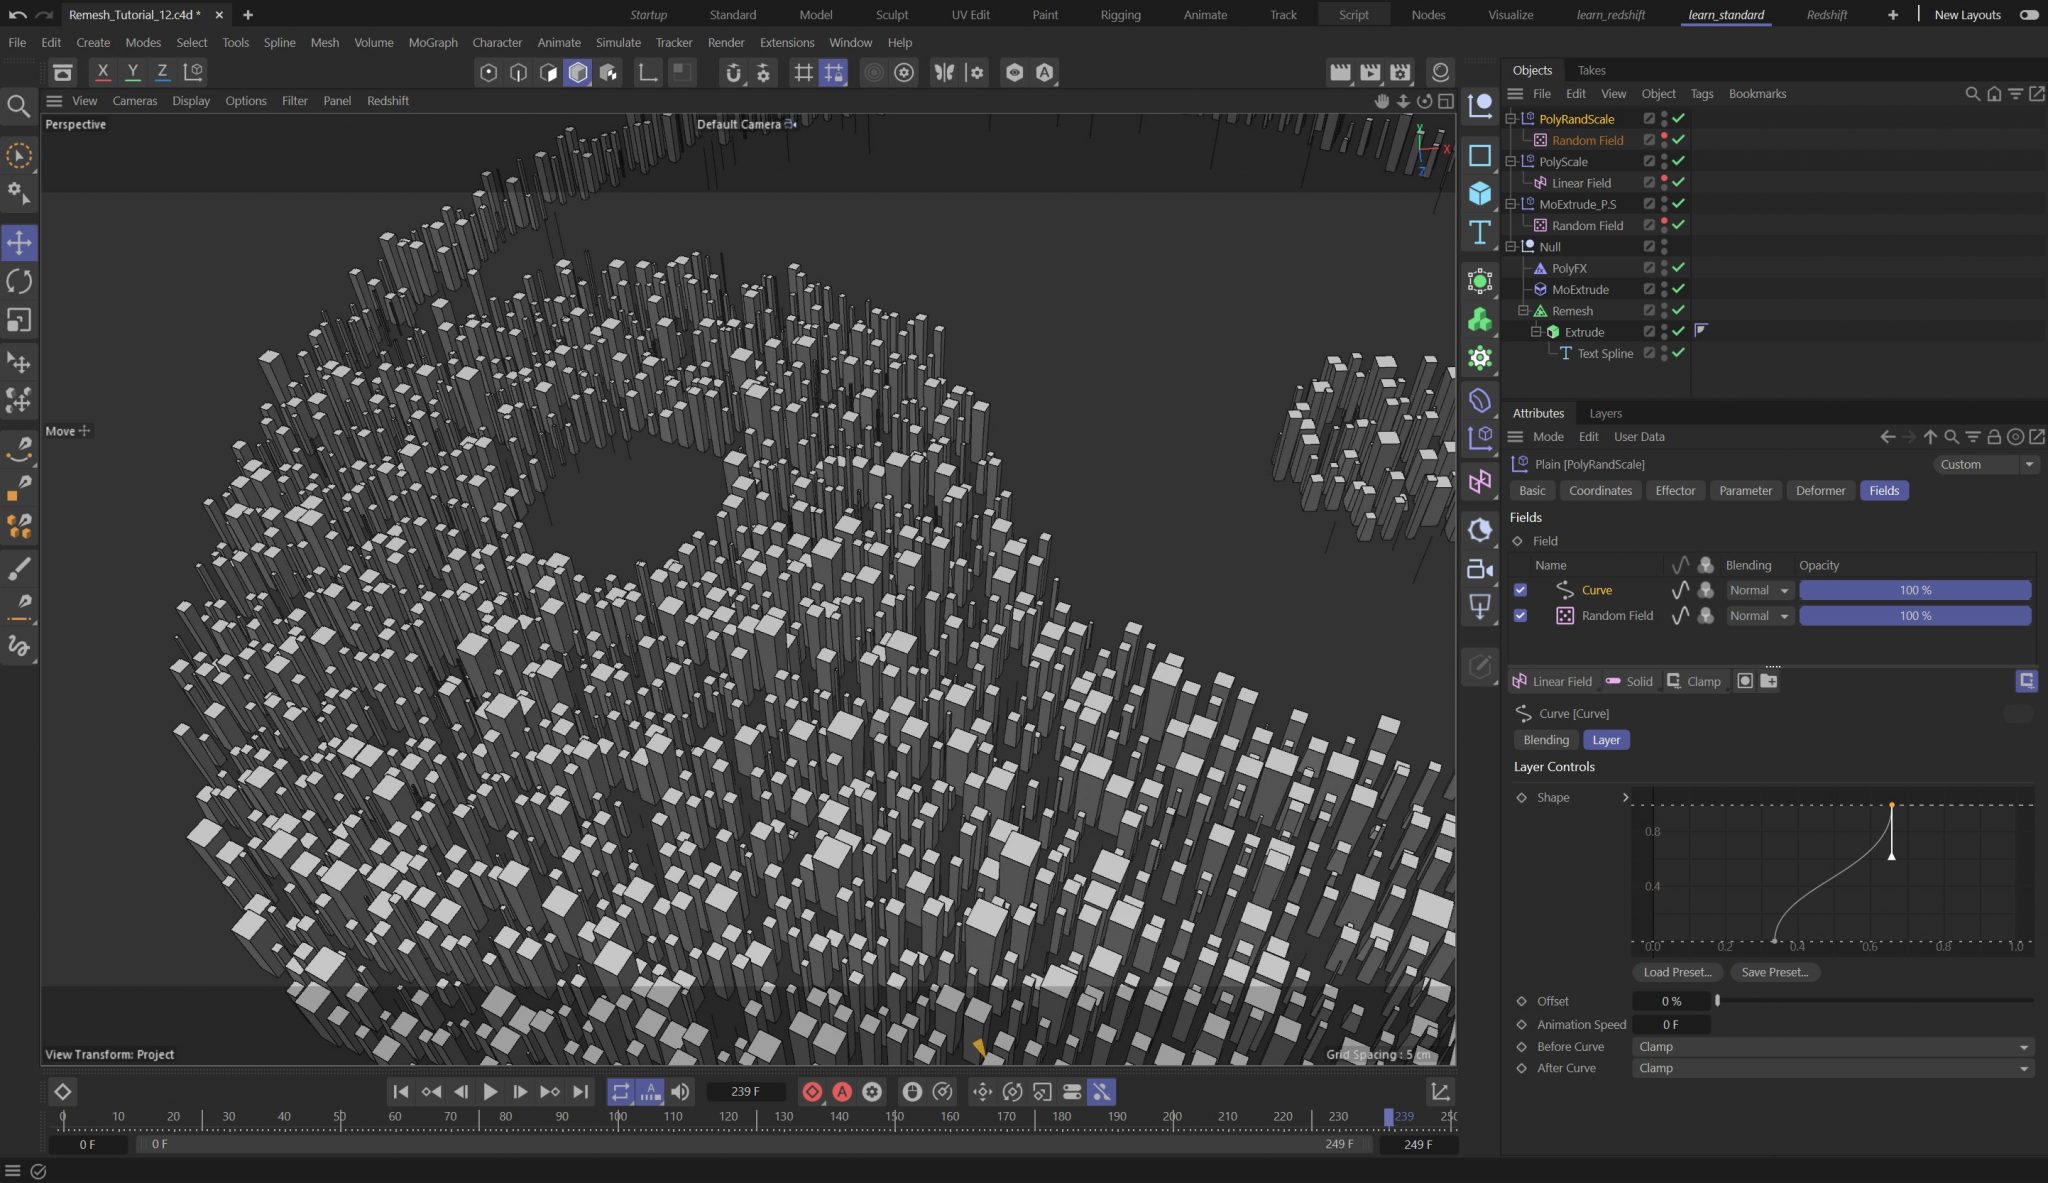Open search icon in left toolbar
This screenshot has width=2048, height=1183.
[18, 106]
